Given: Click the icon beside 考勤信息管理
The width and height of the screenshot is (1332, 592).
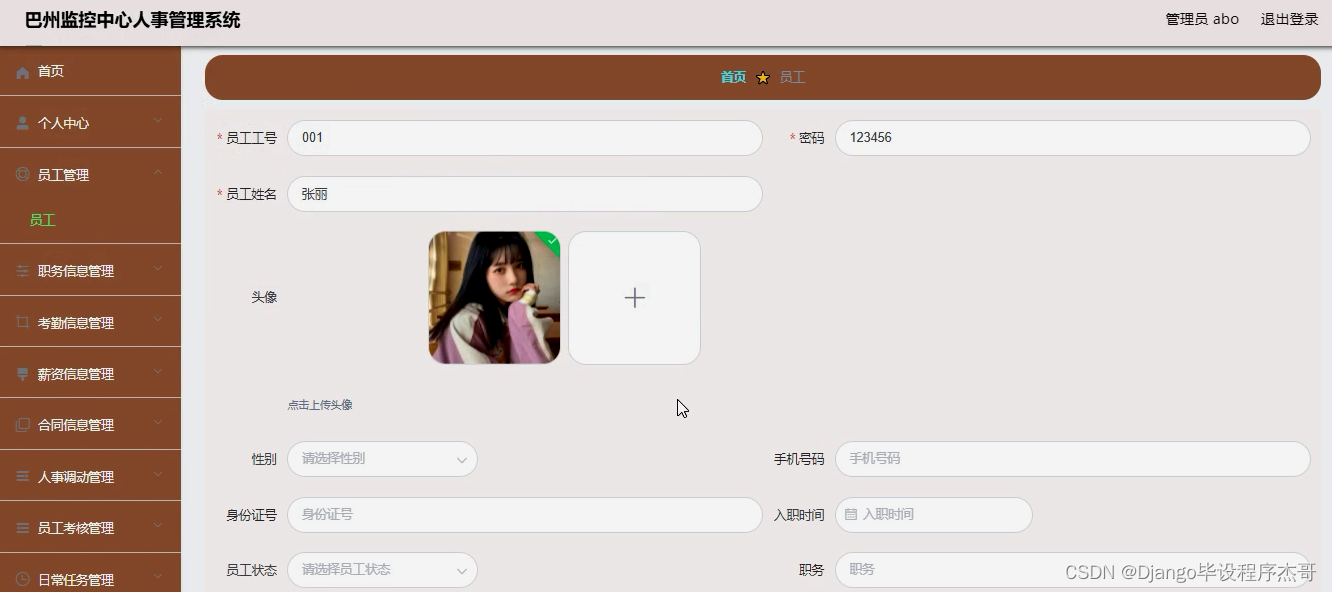Looking at the screenshot, I should [23, 322].
